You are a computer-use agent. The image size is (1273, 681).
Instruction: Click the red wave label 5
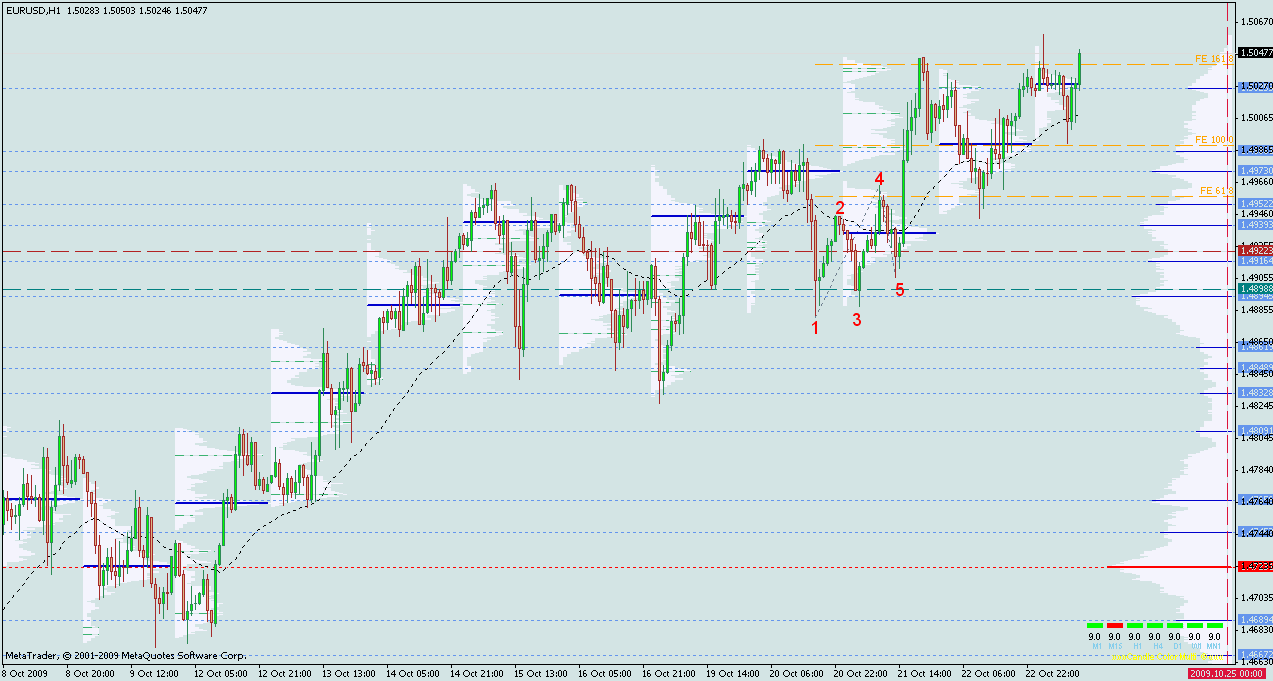pos(900,290)
